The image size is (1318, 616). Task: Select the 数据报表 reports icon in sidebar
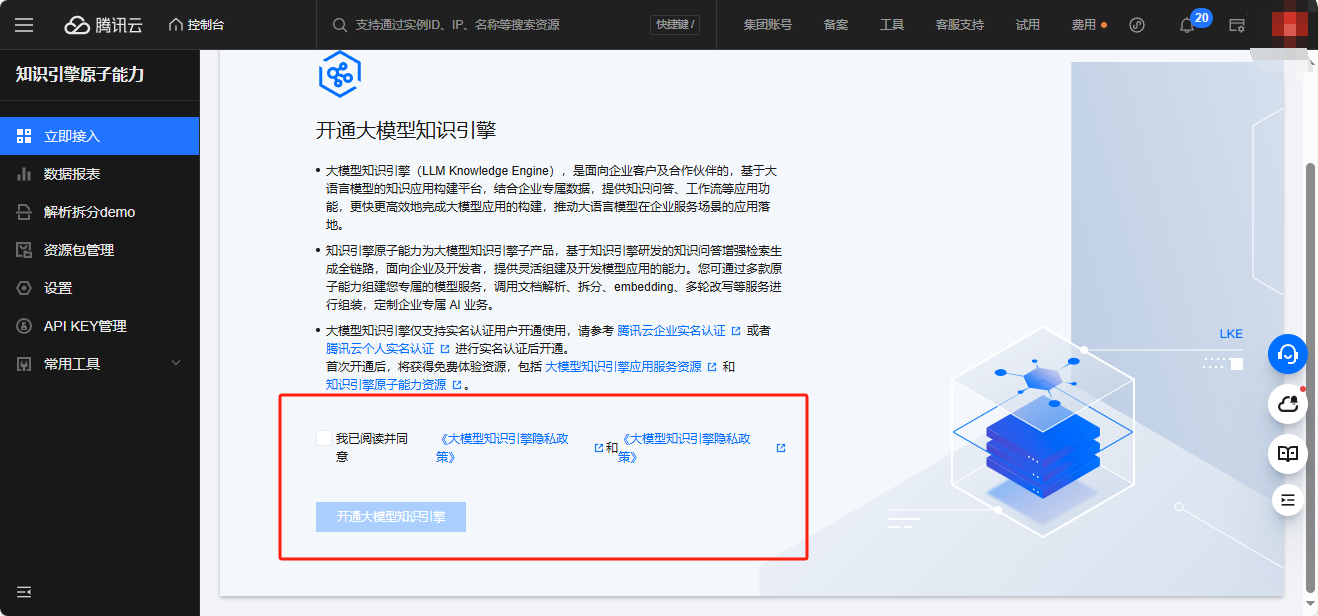22,174
